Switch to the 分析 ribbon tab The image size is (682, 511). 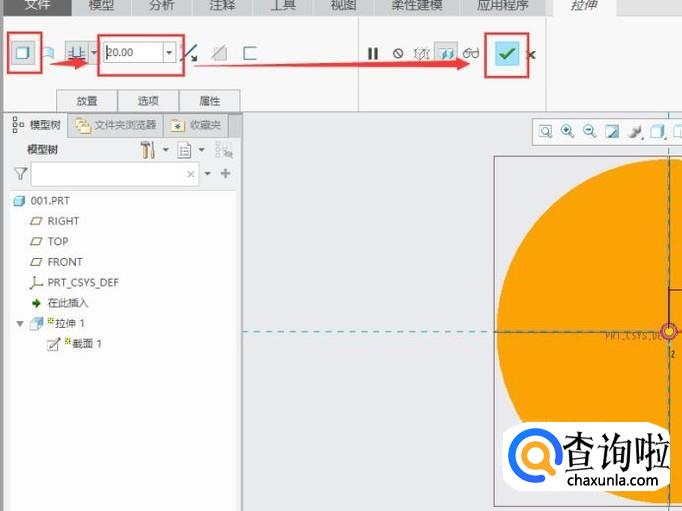tap(161, 6)
